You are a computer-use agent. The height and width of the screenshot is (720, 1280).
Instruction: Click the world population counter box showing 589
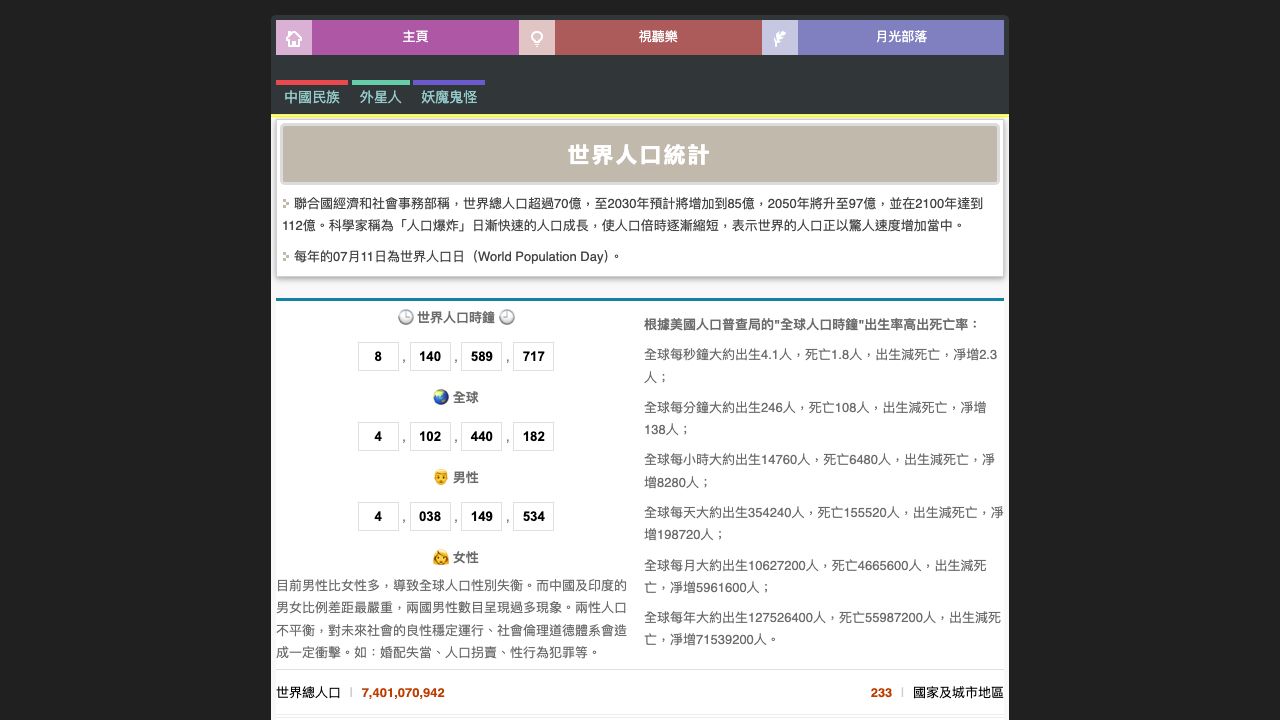tap(481, 356)
